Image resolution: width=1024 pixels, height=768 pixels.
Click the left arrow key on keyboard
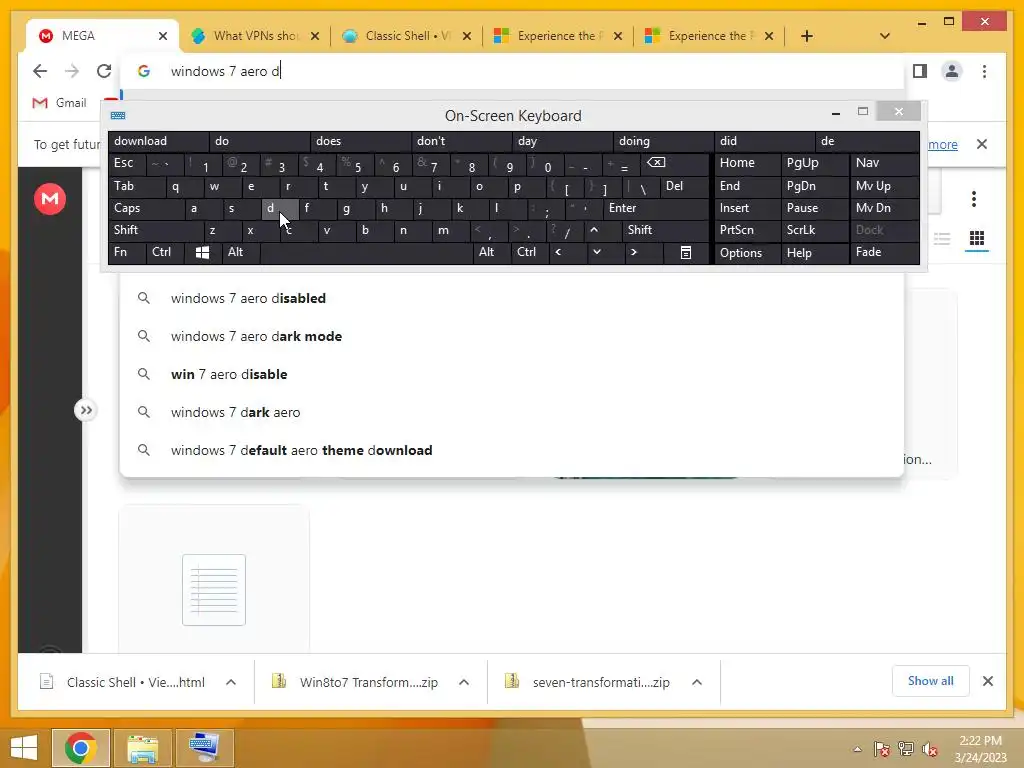click(x=558, y=253)
